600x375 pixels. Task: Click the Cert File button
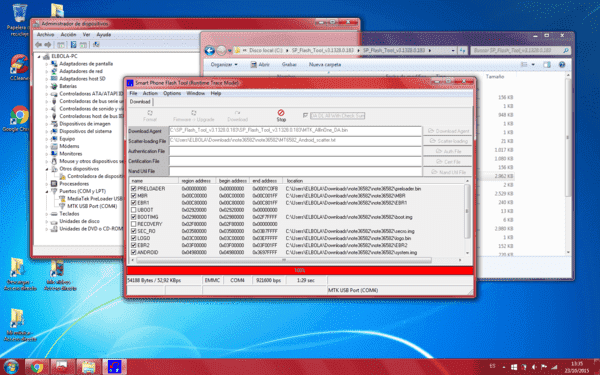(448, 162)
